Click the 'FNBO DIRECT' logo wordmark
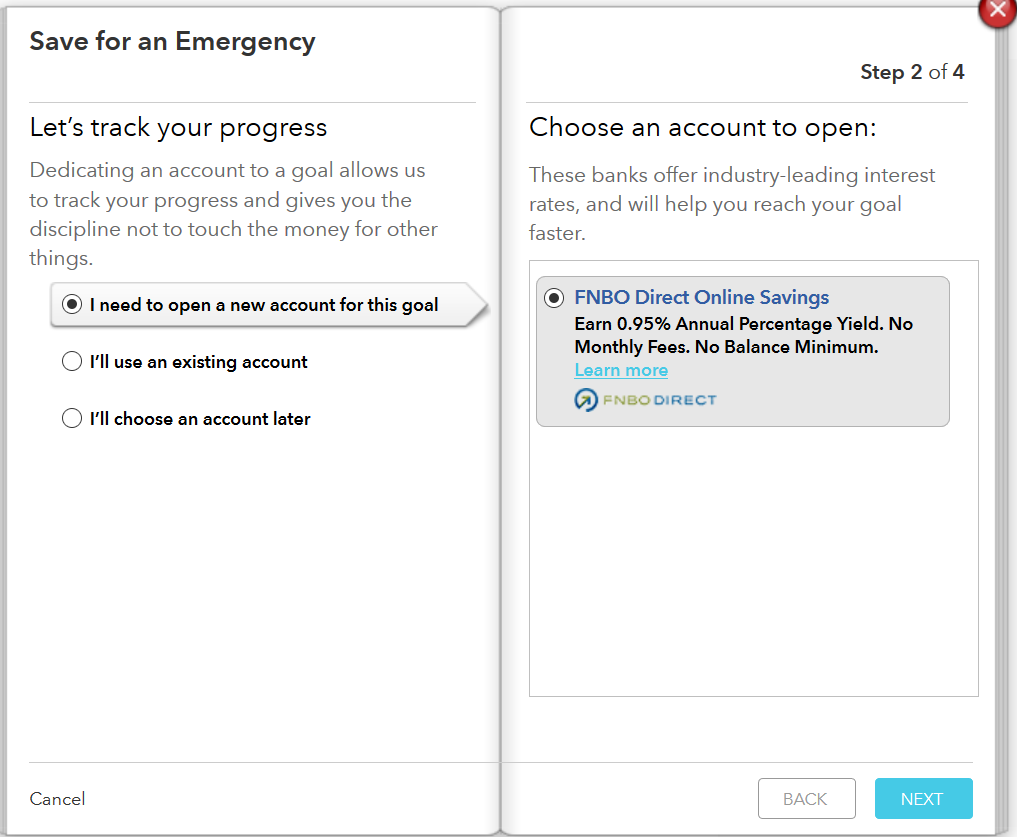 click(x=658, y=400)
